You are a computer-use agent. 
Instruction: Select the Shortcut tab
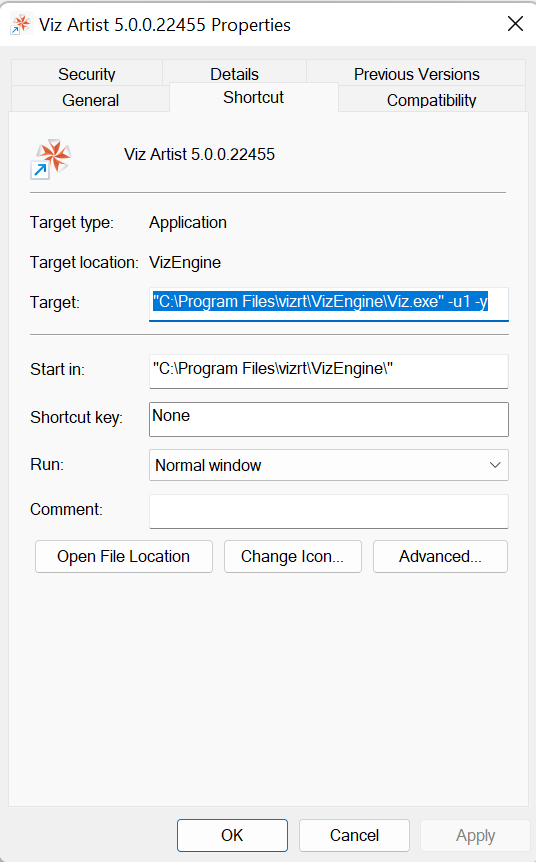[253, 97]
